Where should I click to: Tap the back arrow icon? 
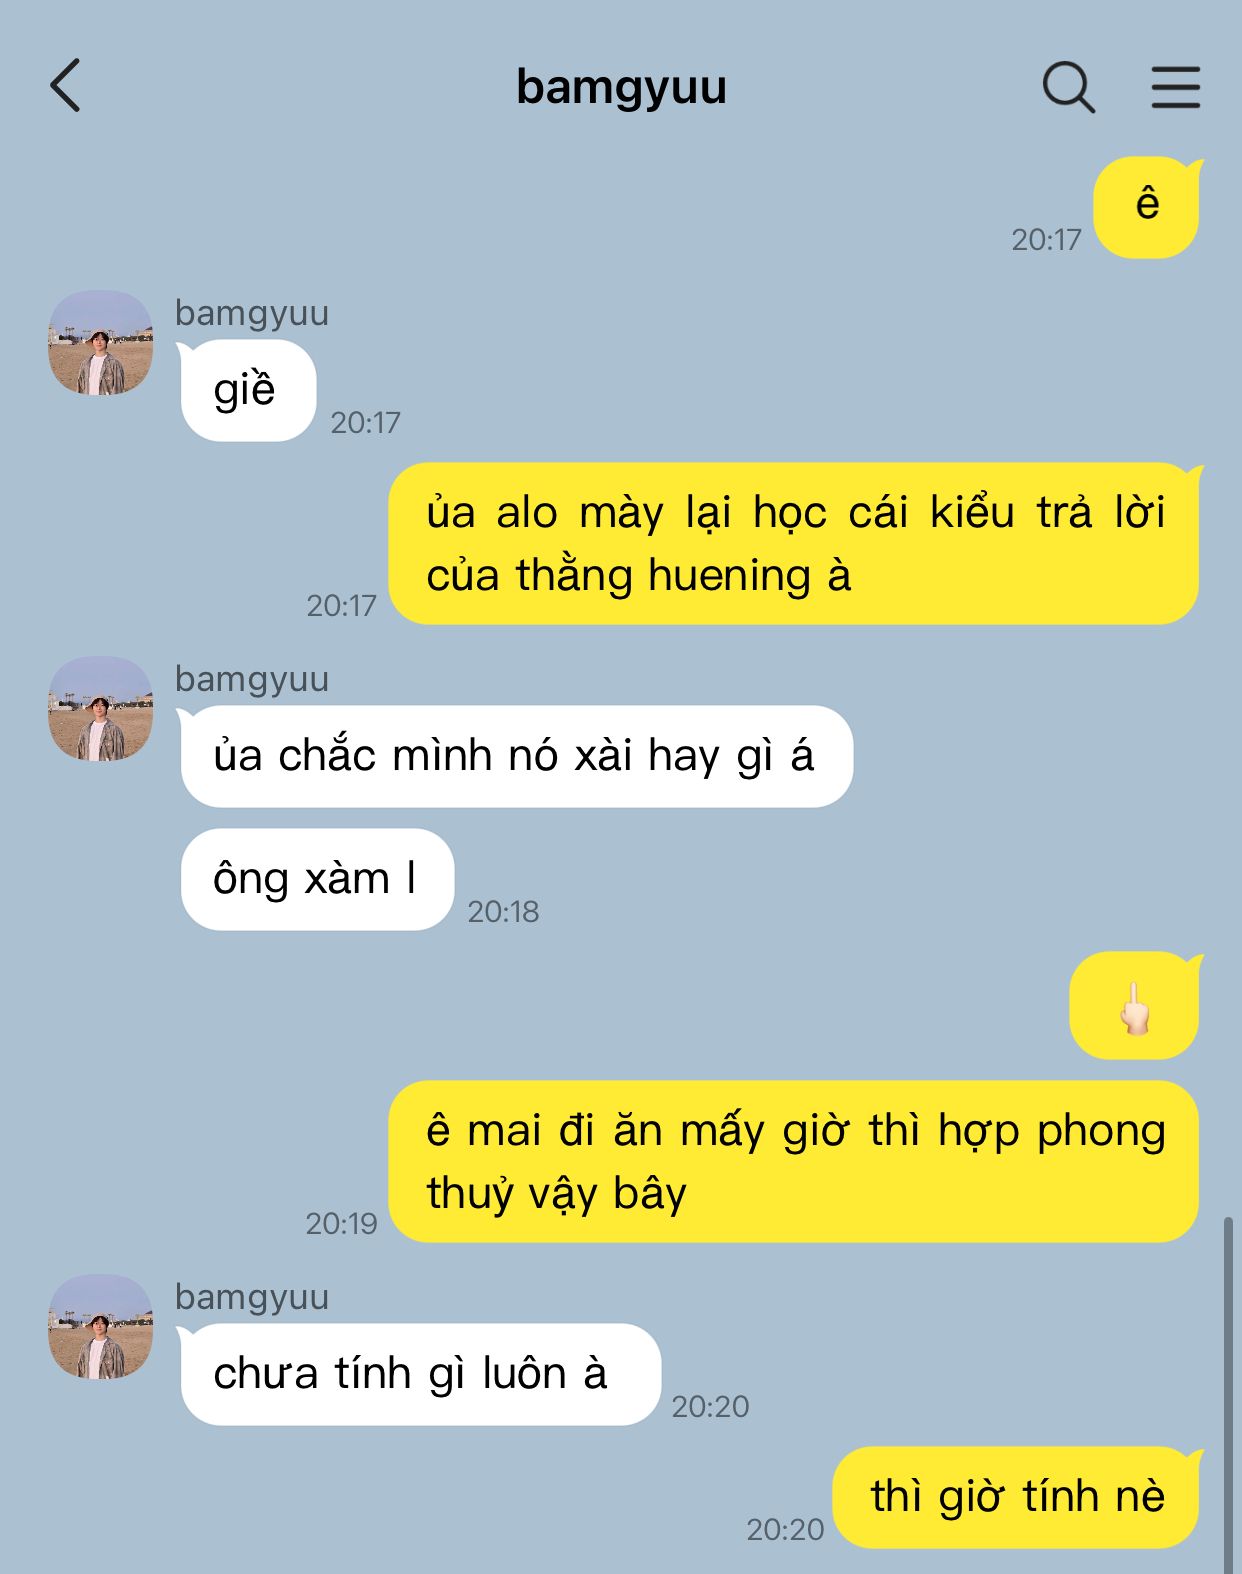(65, 85)
